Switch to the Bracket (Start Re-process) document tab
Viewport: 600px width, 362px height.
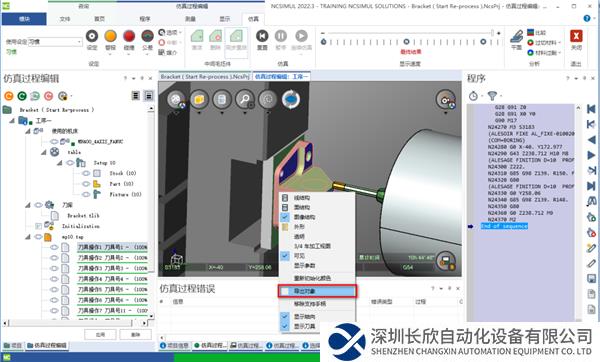click(x=204, y=77)
